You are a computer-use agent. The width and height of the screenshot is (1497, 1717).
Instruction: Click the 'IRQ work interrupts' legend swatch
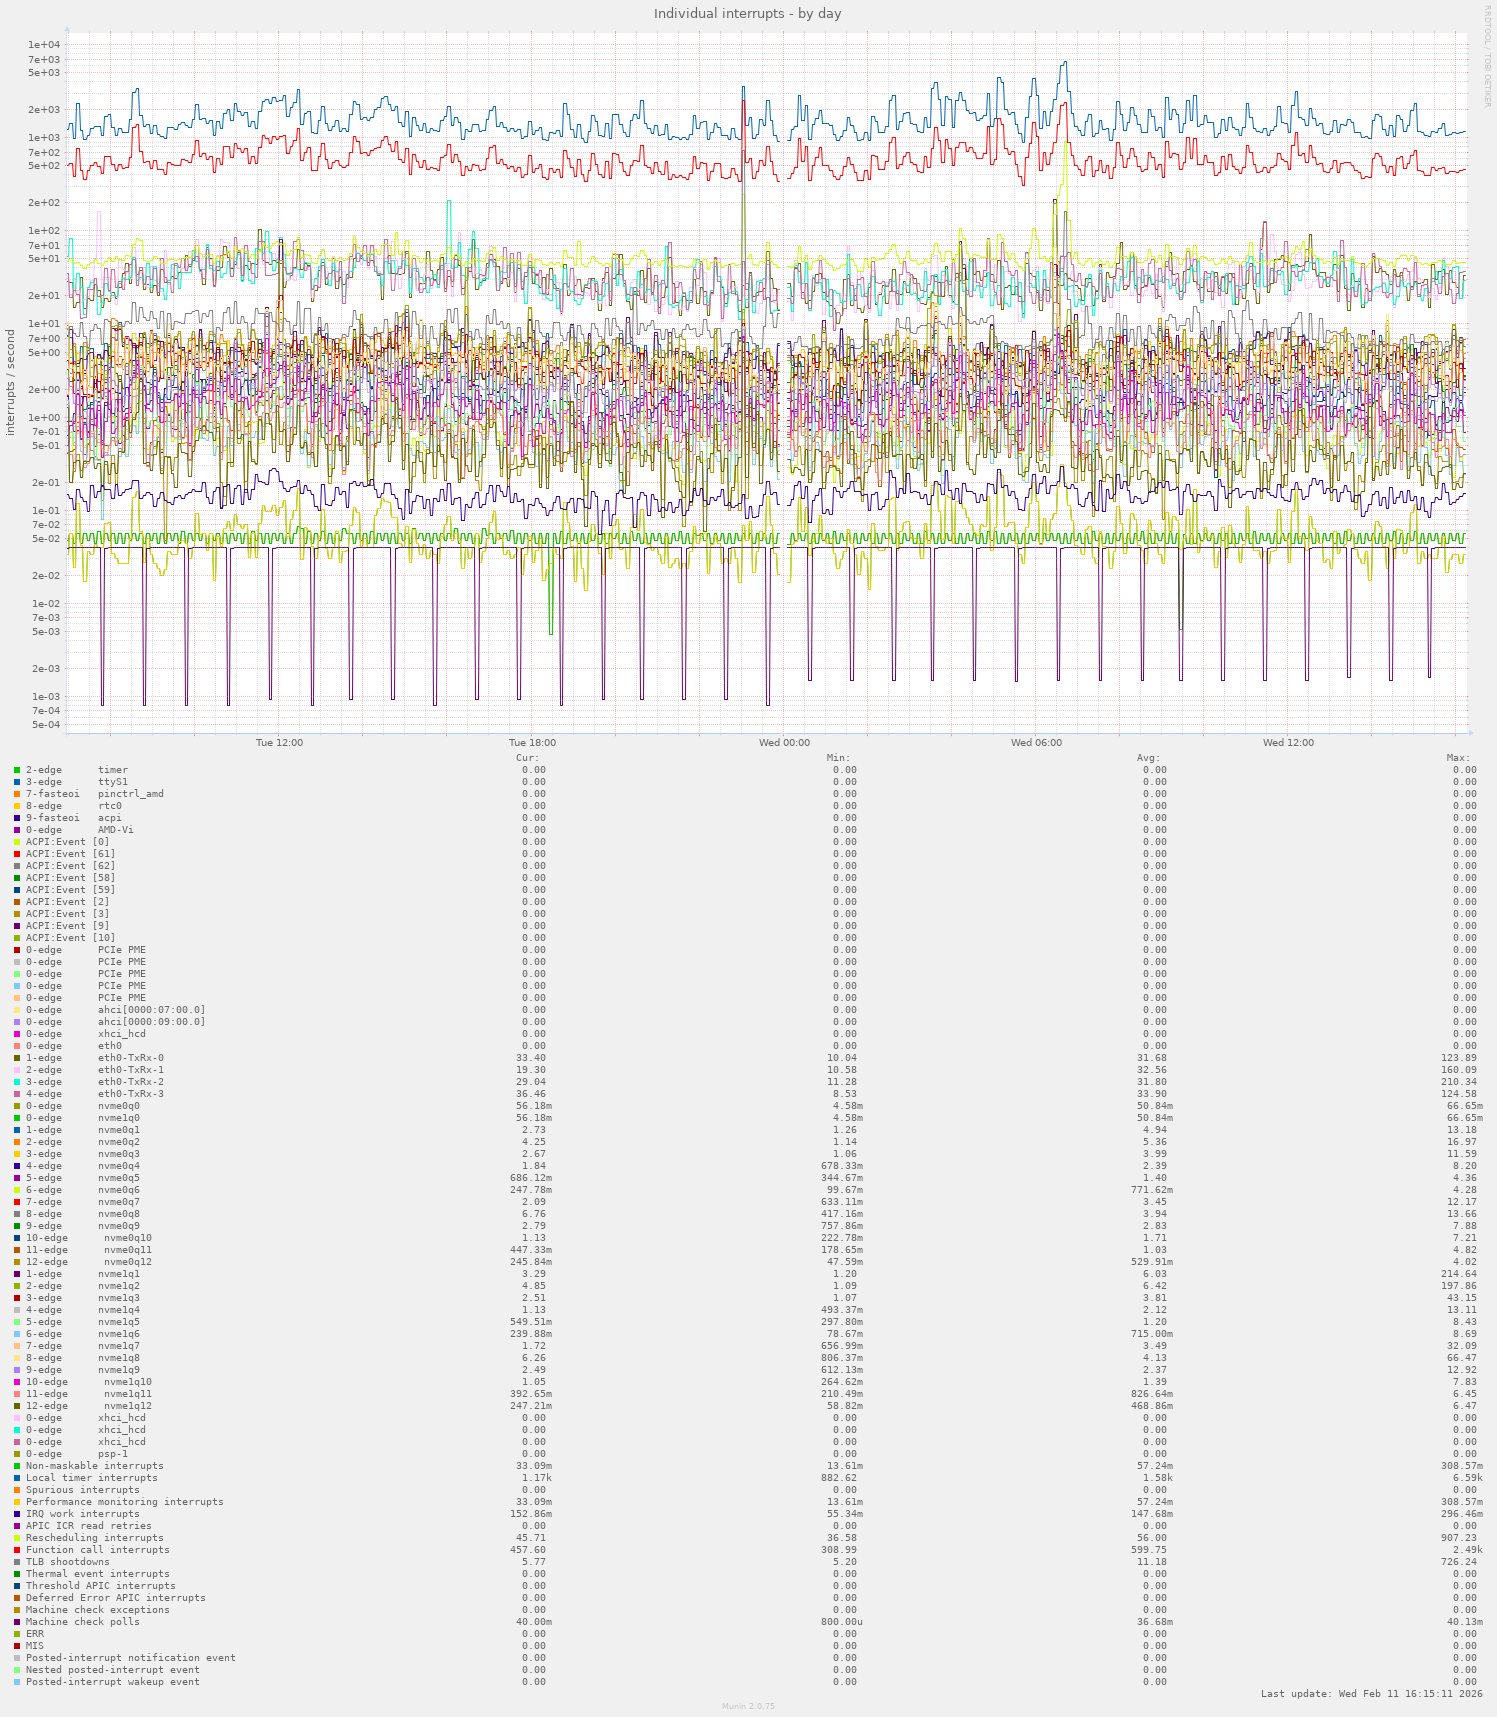pos(17,1514)
